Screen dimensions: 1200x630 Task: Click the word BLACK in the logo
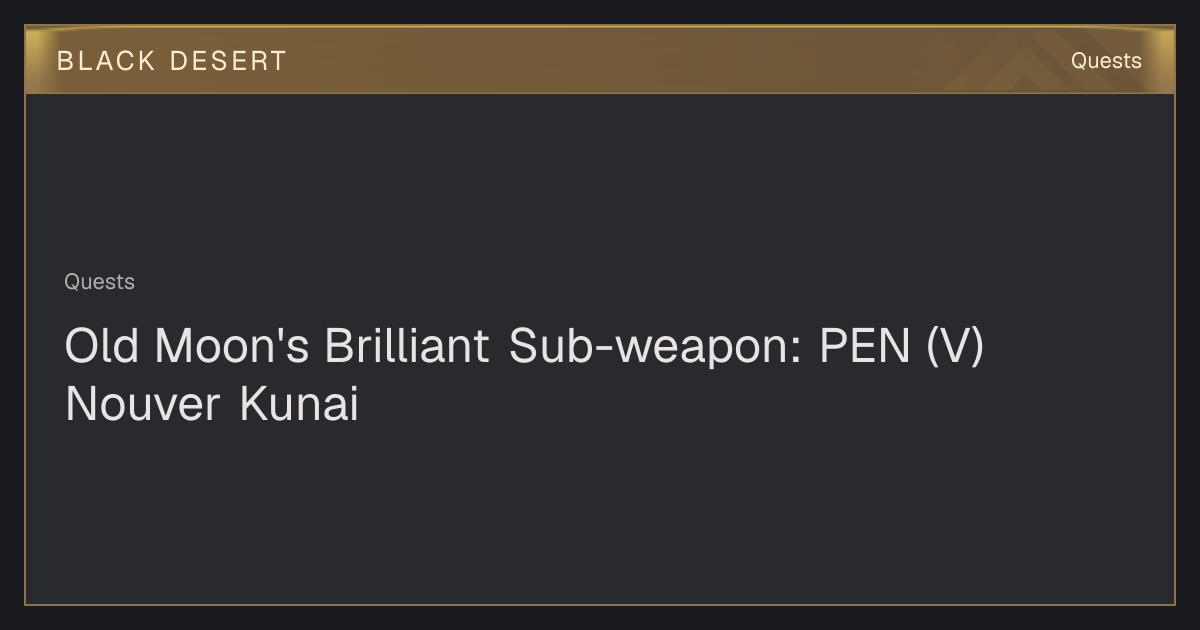[106, 61]
